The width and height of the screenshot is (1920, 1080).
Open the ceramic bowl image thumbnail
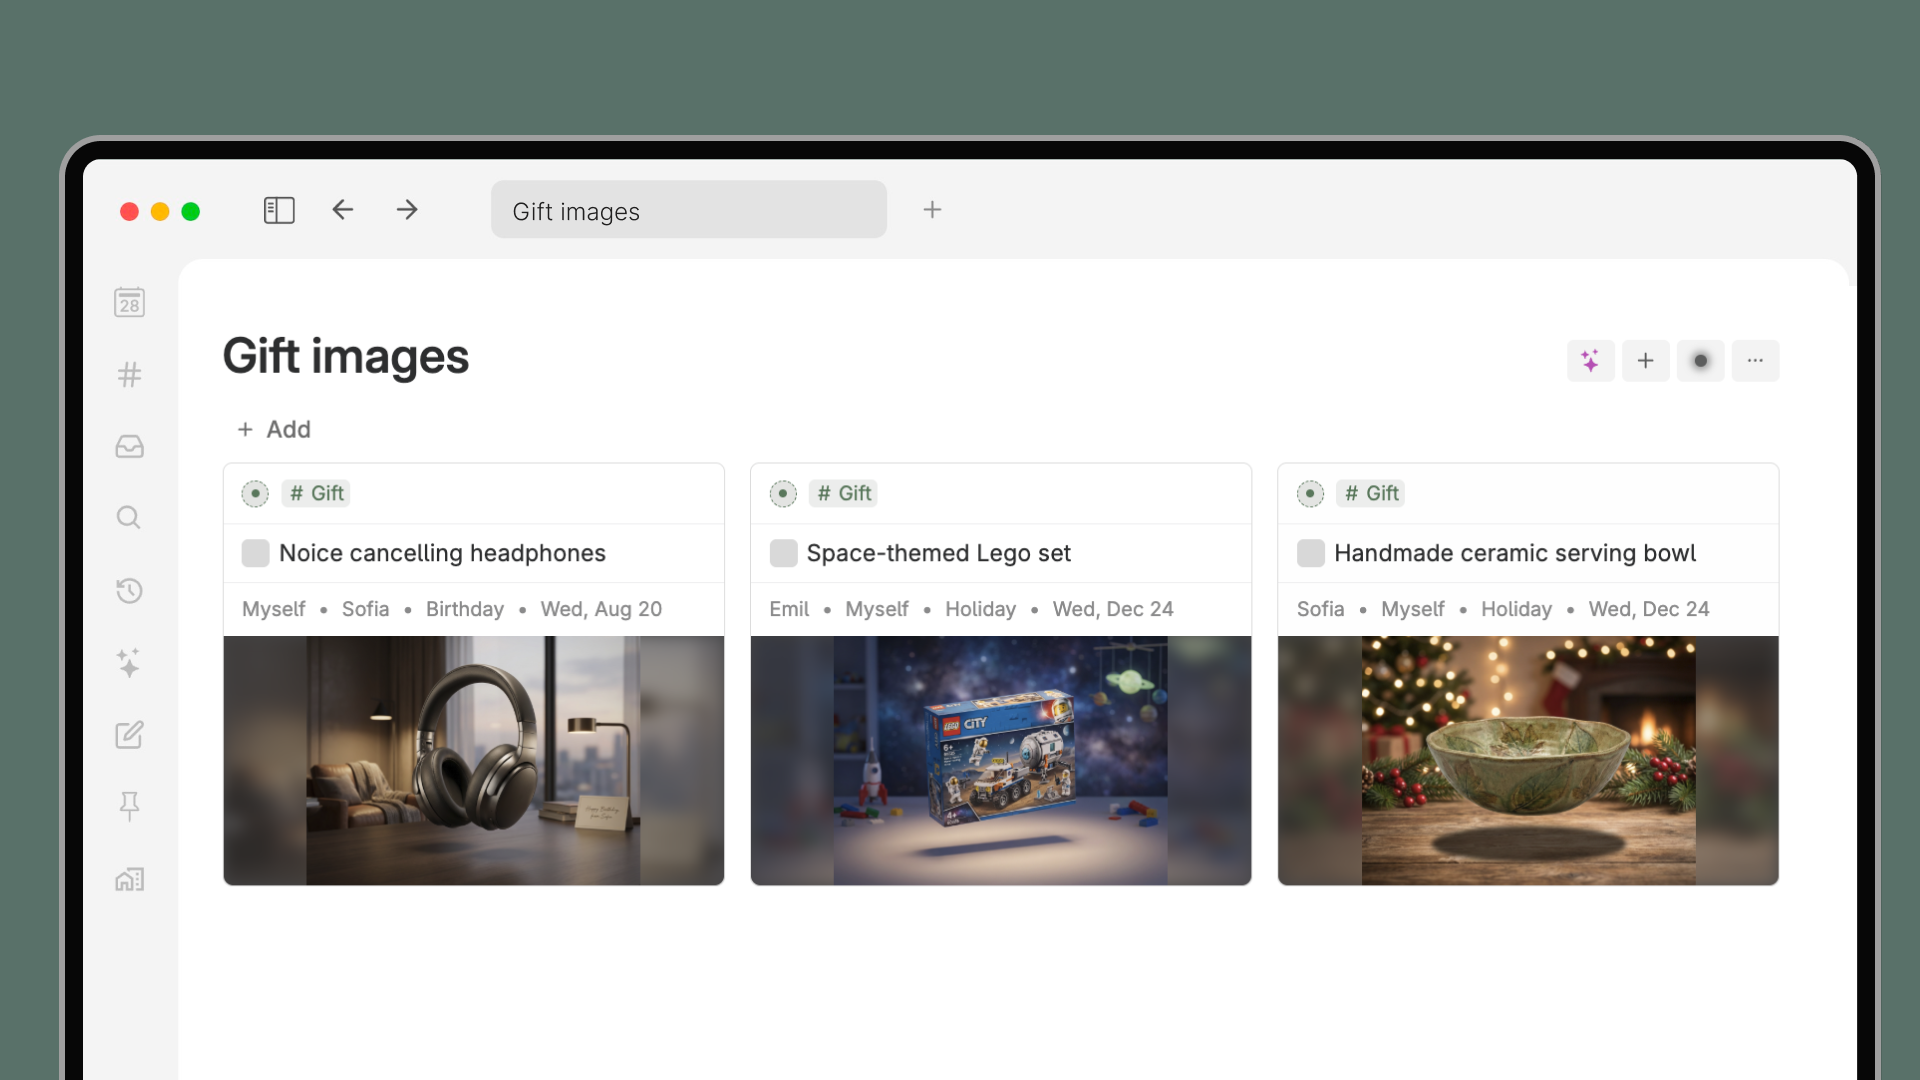(1528, 760)
